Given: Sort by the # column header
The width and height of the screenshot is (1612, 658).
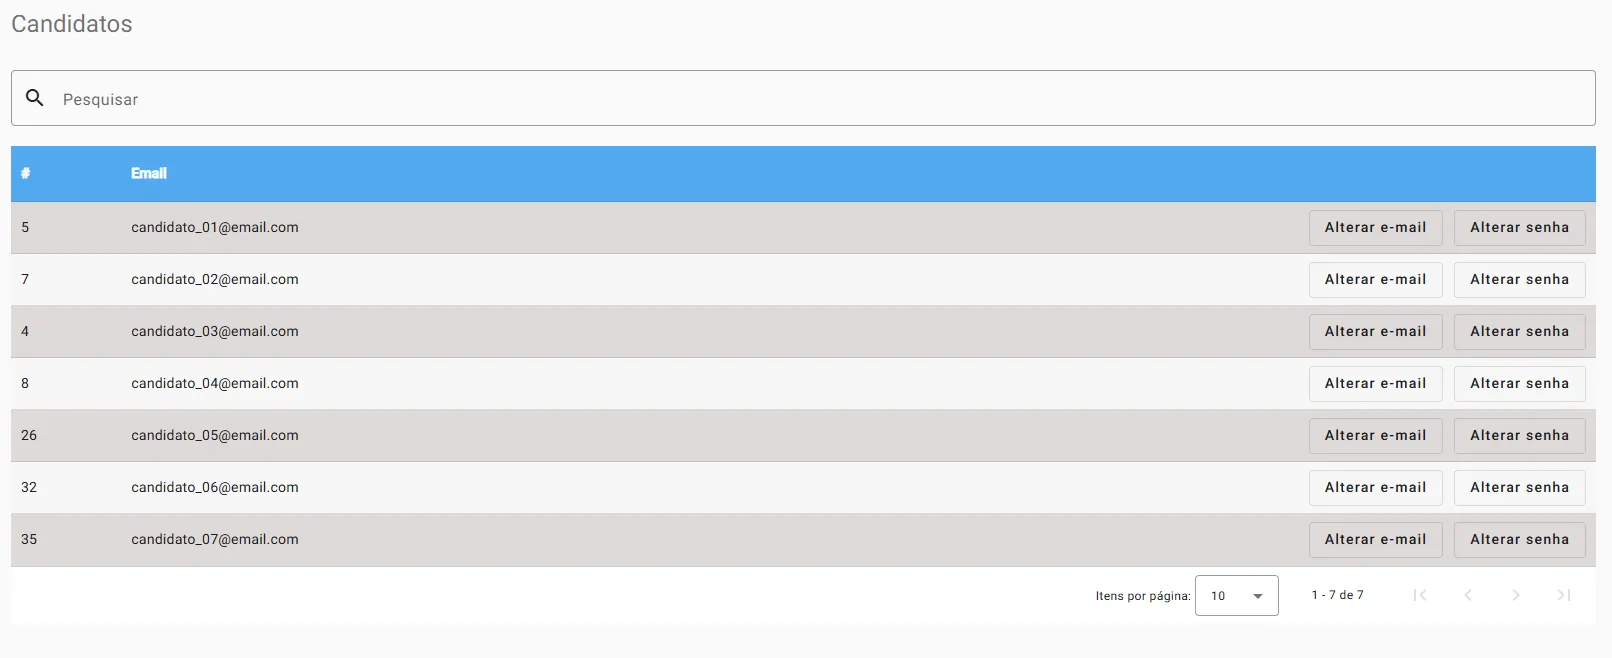Looking at the screenshot, I should [25, 173].
